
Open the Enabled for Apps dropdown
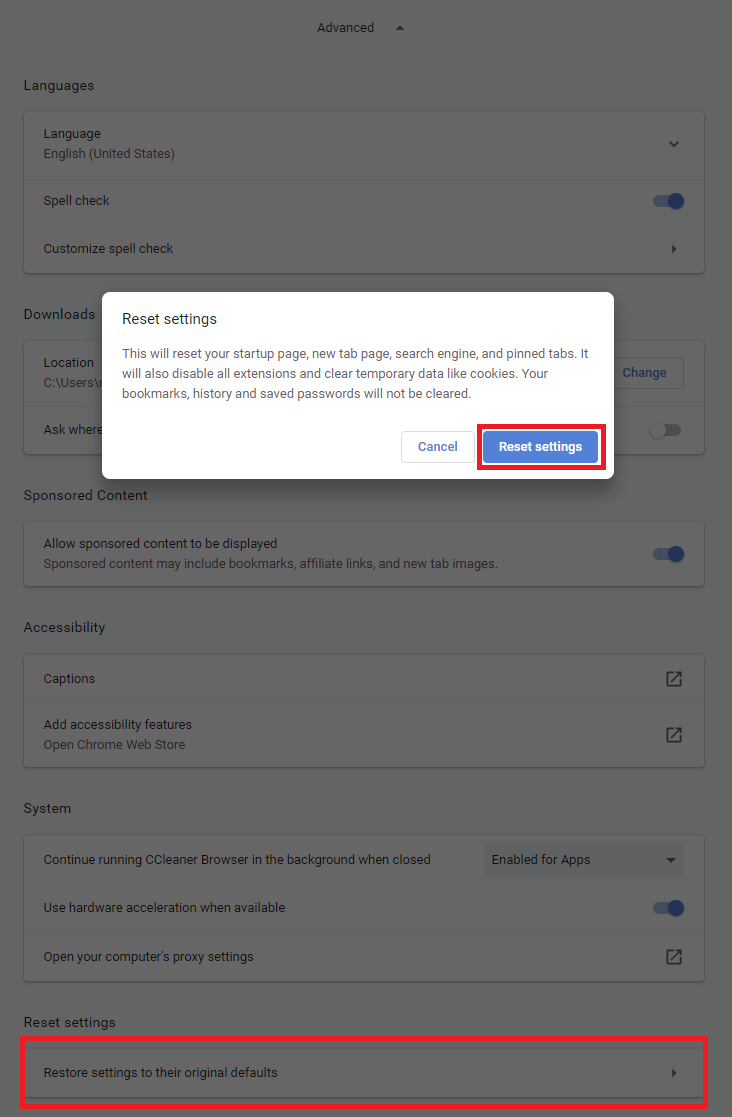(x=583, y=859)
